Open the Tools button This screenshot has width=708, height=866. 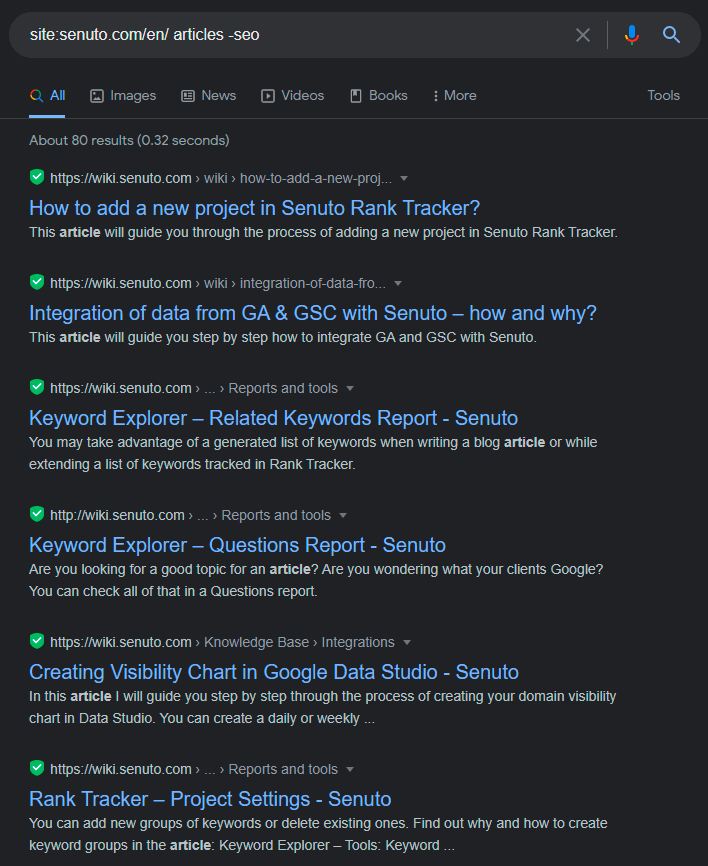tap(663, 96)
